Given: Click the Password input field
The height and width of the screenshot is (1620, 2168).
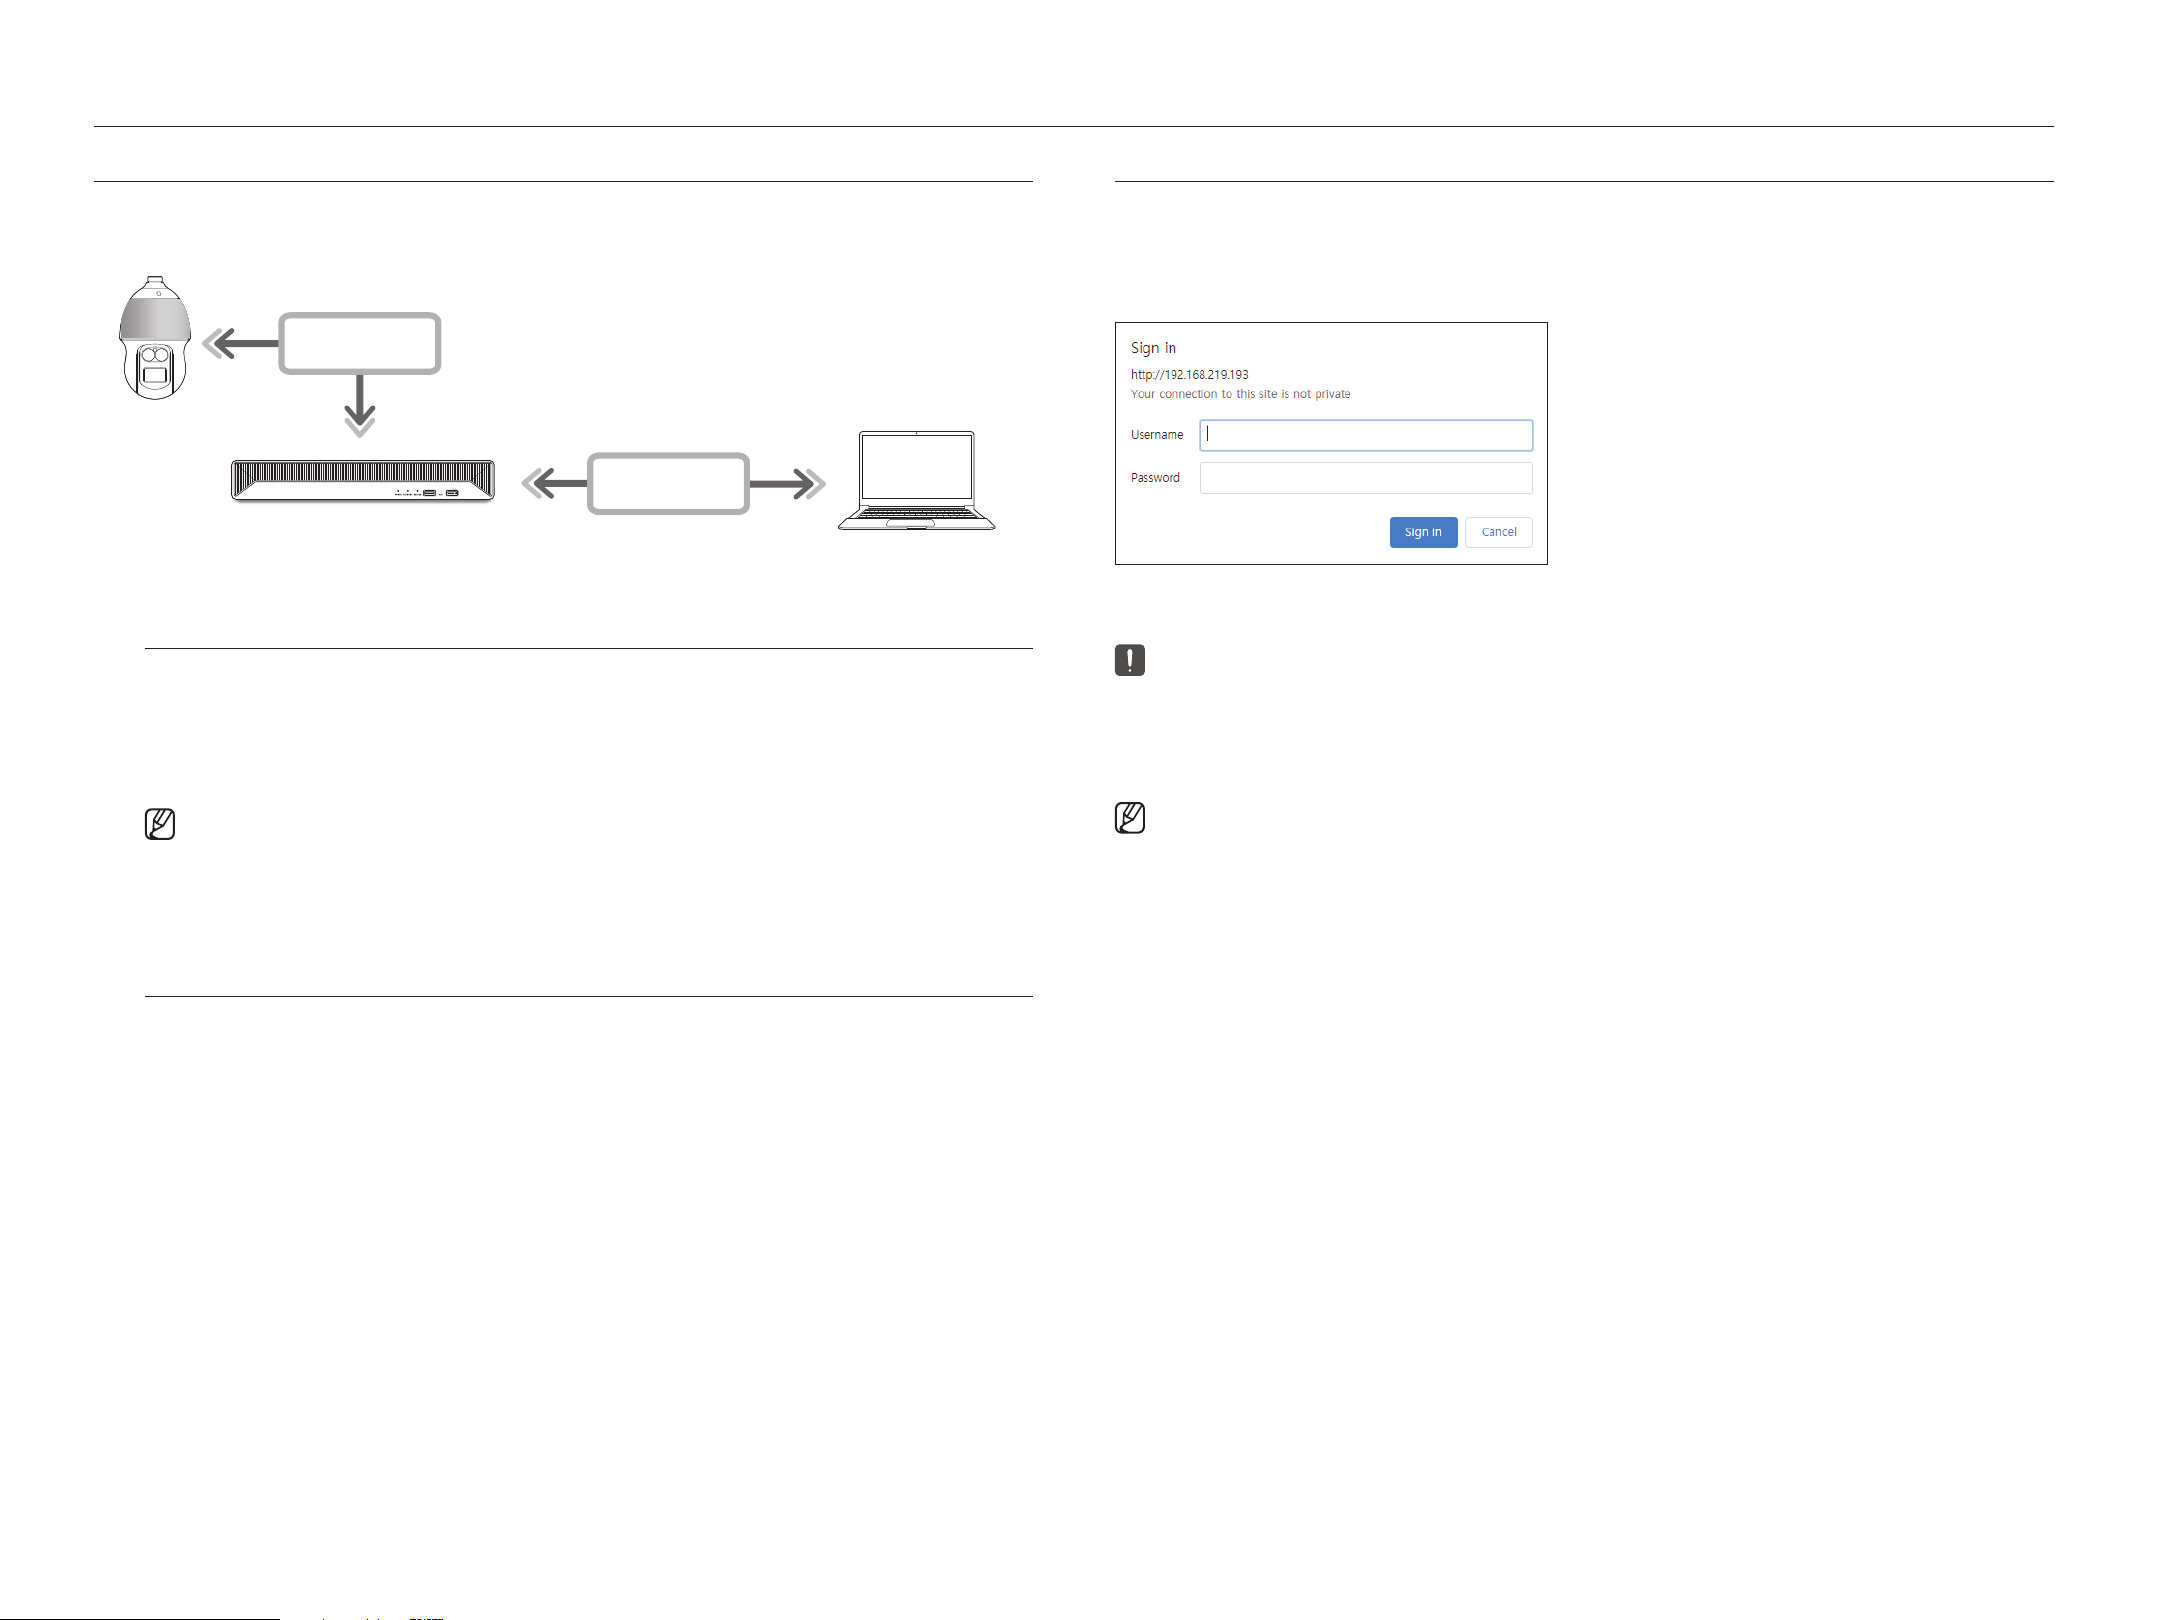Looking at the screenshot, I should tap(1366, 478).
